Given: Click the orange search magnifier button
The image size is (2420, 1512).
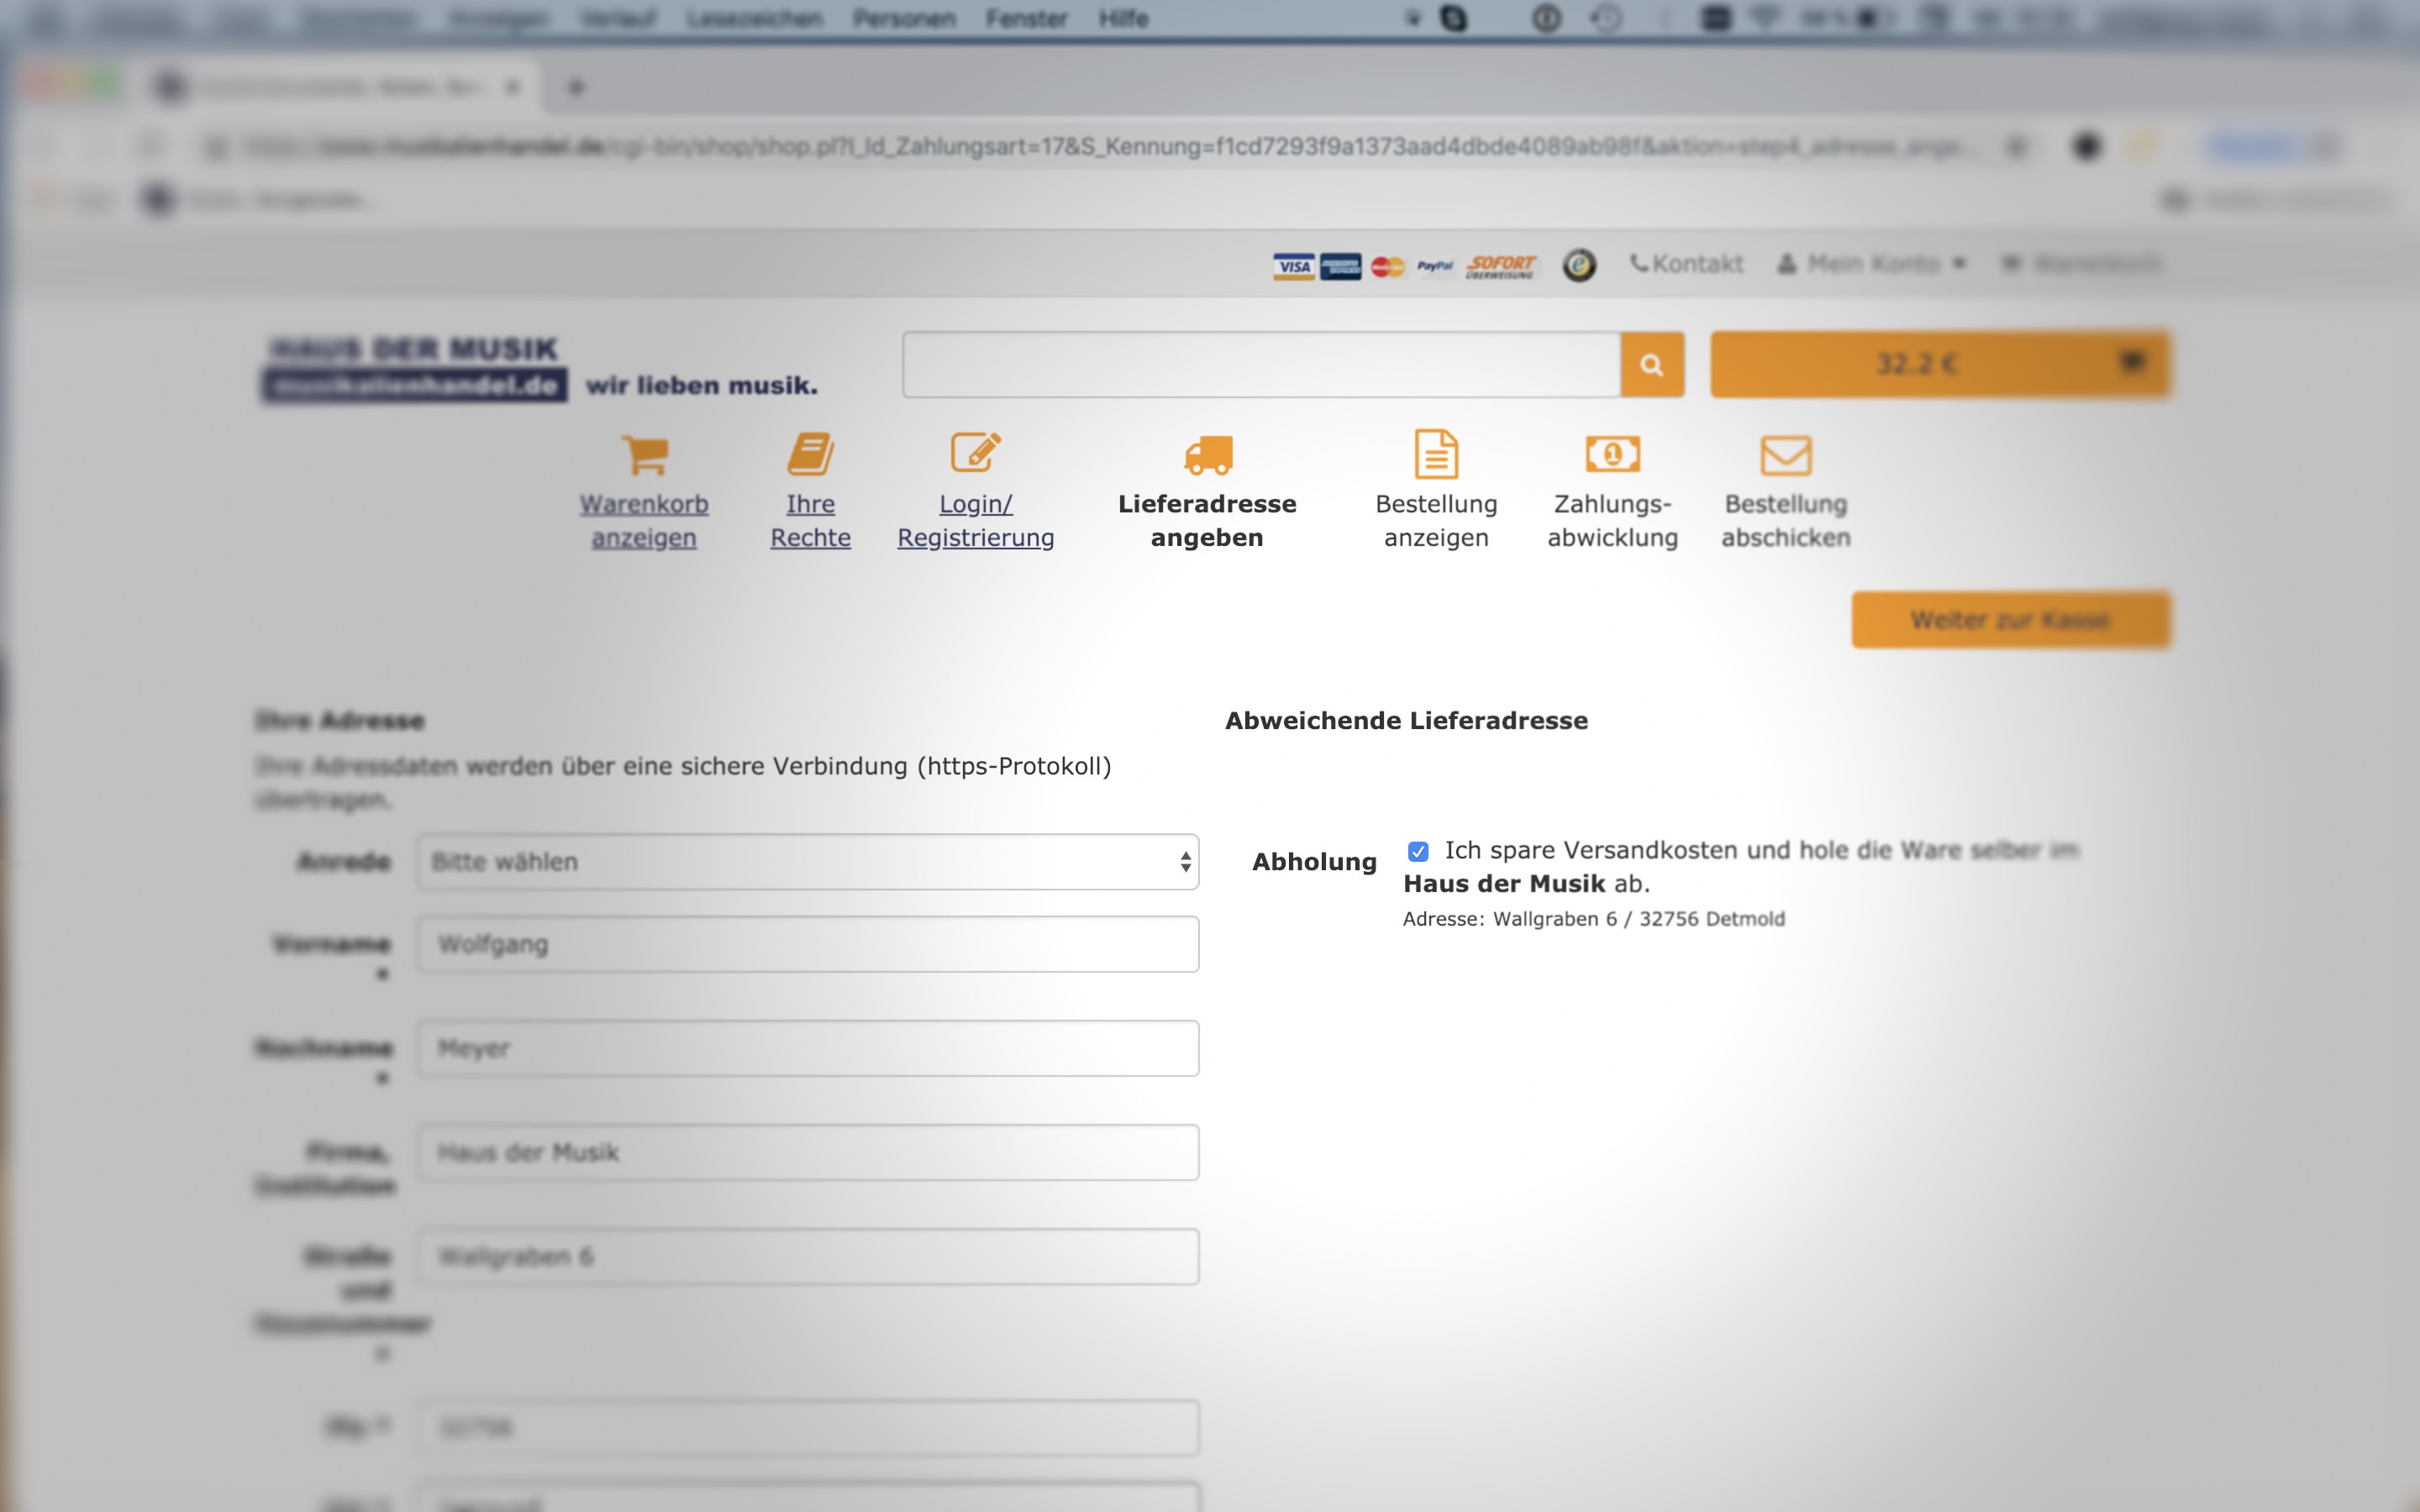Looking at the screenshot, I should [1652, 365].
